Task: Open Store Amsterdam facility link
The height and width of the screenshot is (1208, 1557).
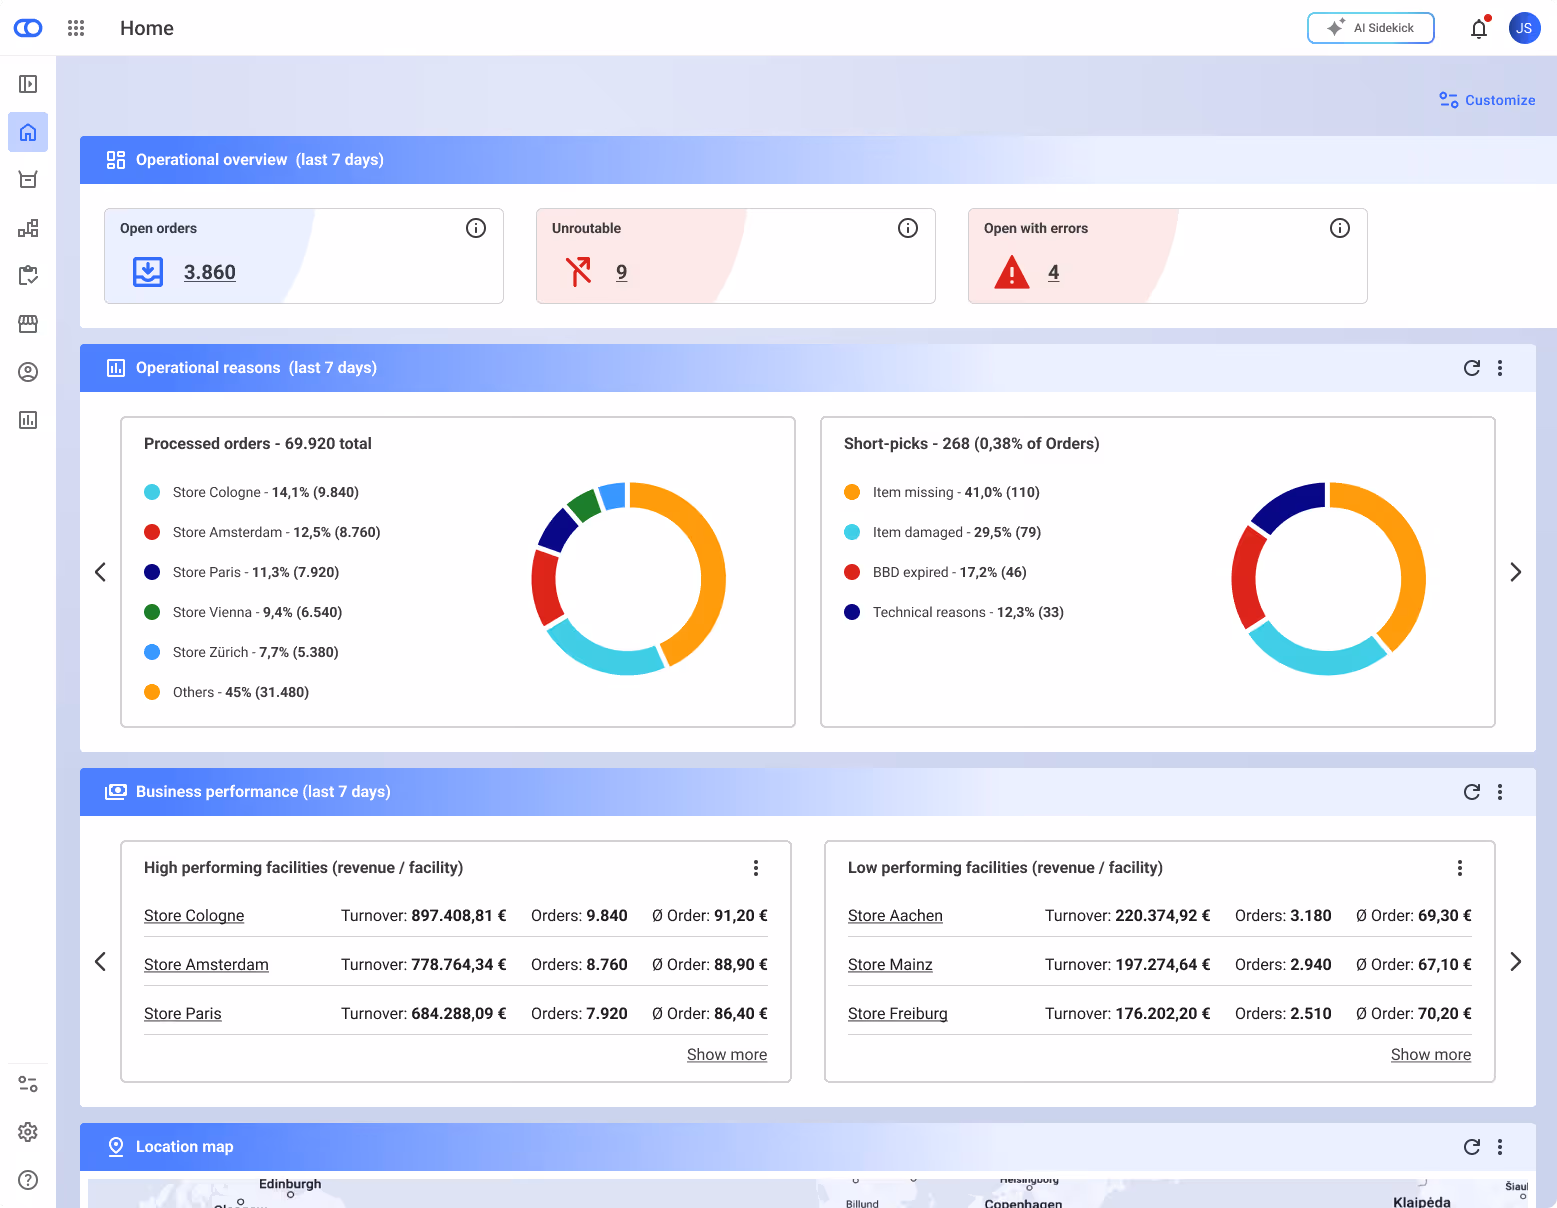Action: coord(206,965)
